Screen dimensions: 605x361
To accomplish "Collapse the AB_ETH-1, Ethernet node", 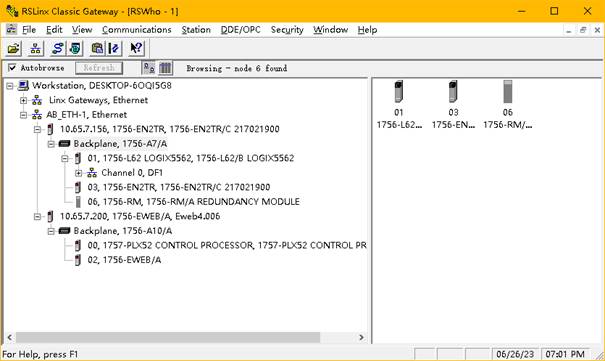I will coord(24,115).
